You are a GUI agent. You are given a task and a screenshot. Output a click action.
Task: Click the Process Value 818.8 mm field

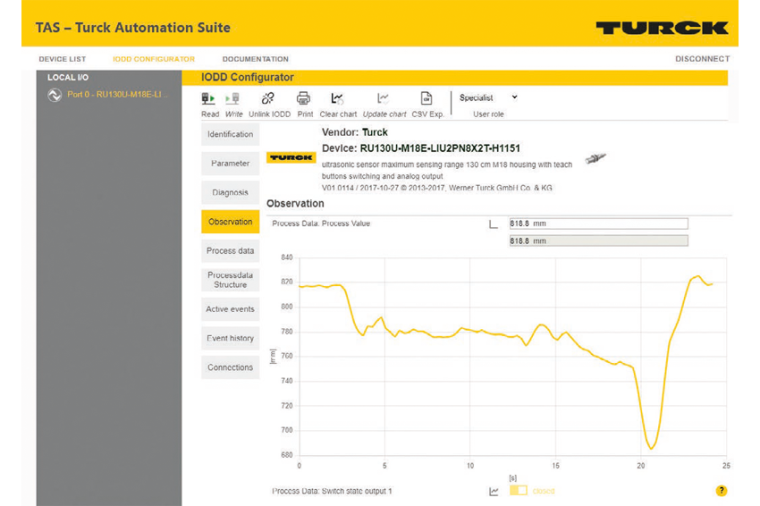point(598,224)
